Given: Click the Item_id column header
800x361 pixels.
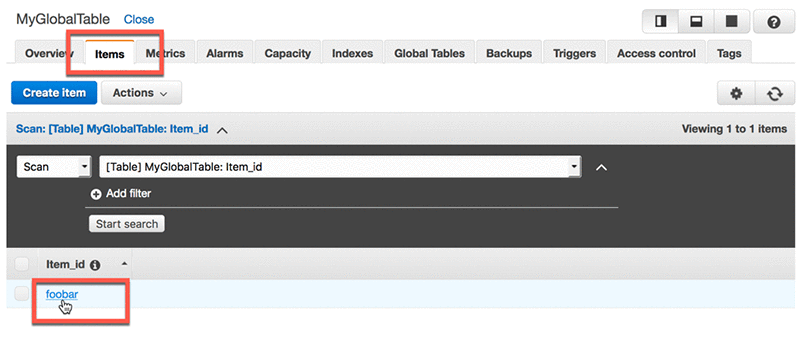Looking at the screenshot, I should tap(65, 265).
